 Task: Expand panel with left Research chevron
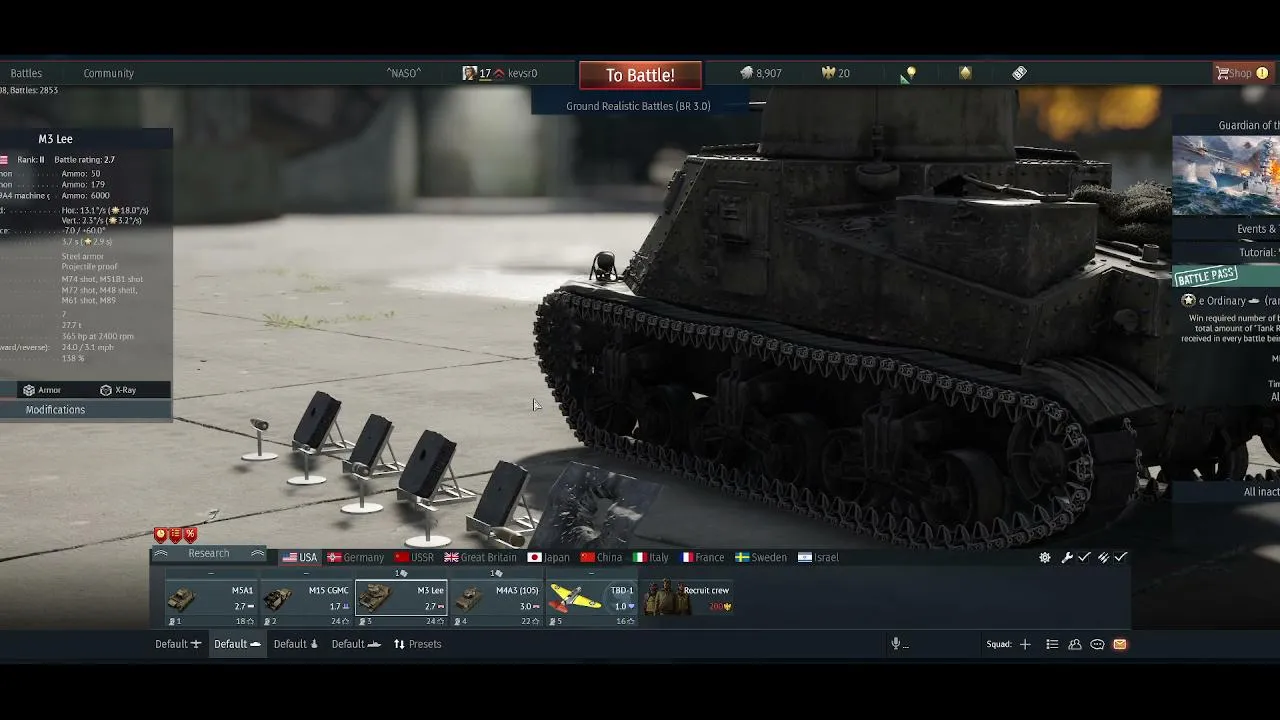click(160, 554)
